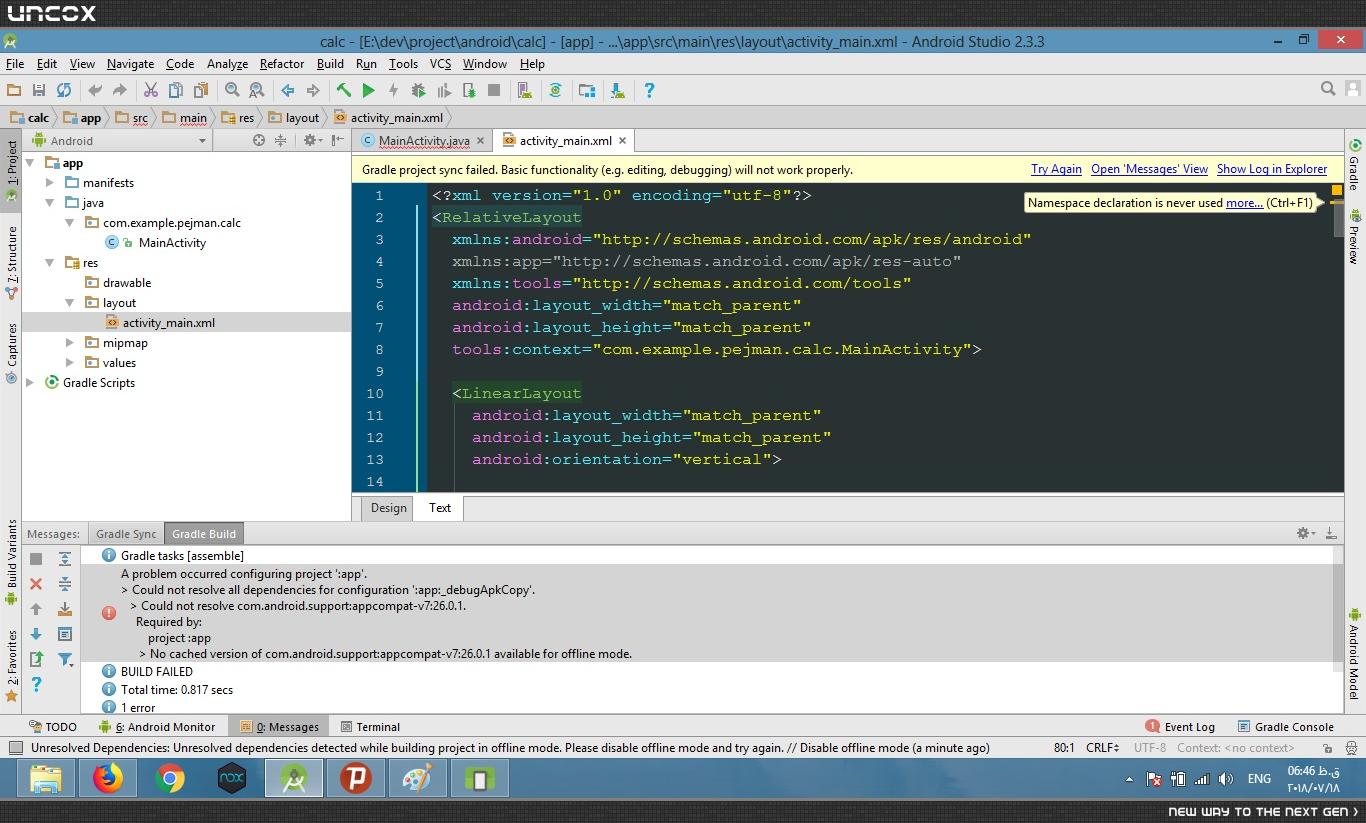Image resolution: width=1366 pixels, height=823 pixels.
Task: Click the Find magnifier icon in toolbar
Action: click(x=232, y=90)
